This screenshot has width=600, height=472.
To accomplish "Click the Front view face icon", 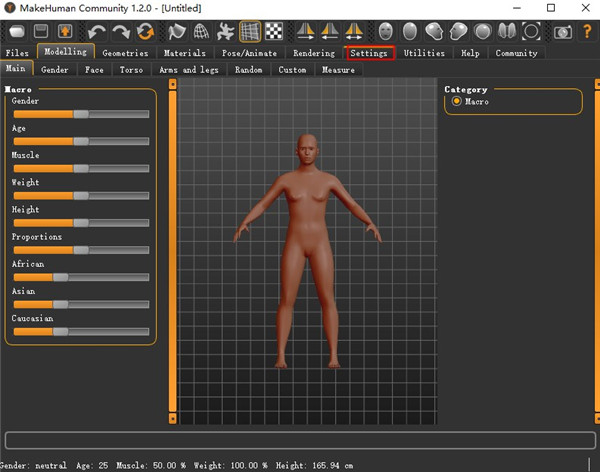I will (385, 32).
